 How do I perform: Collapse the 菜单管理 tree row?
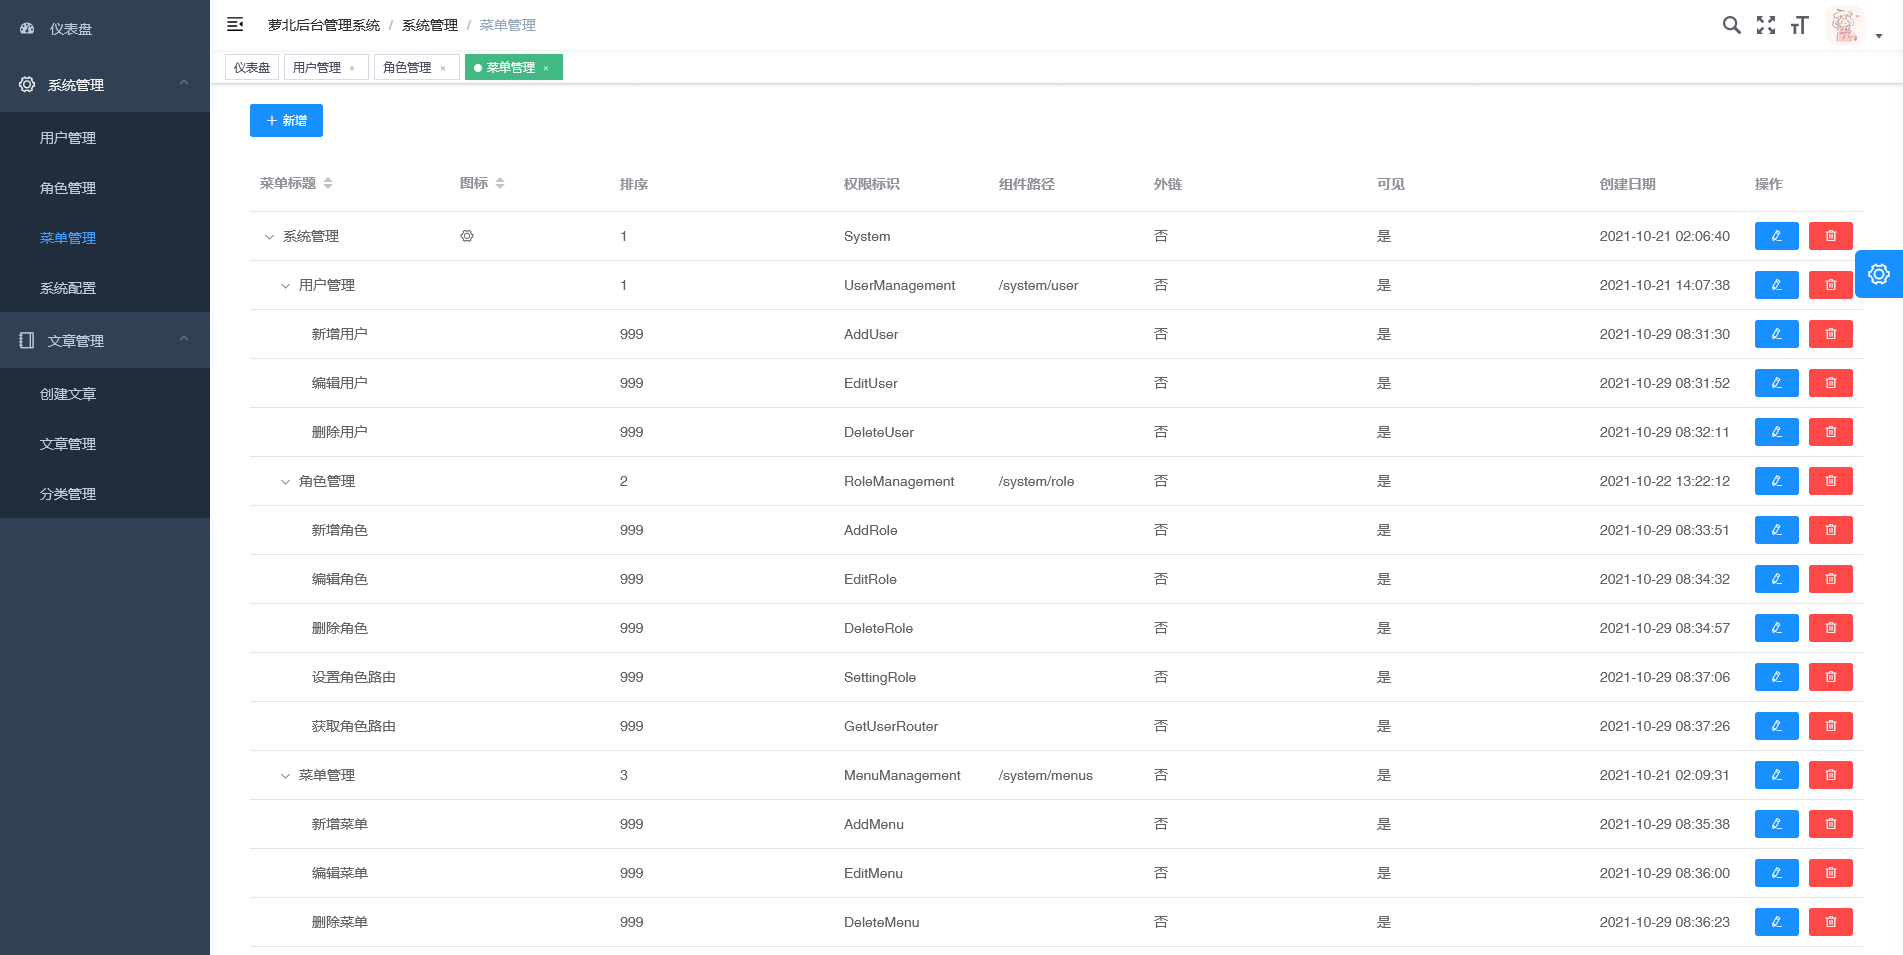[285, 776]
